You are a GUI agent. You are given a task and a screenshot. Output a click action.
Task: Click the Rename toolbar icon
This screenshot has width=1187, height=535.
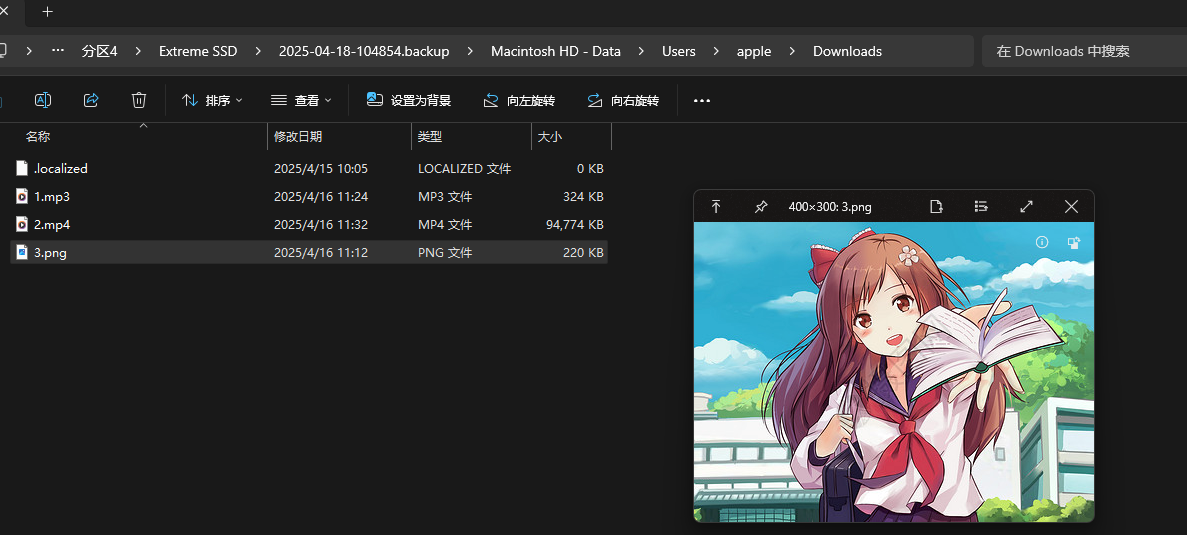(43, 100)
